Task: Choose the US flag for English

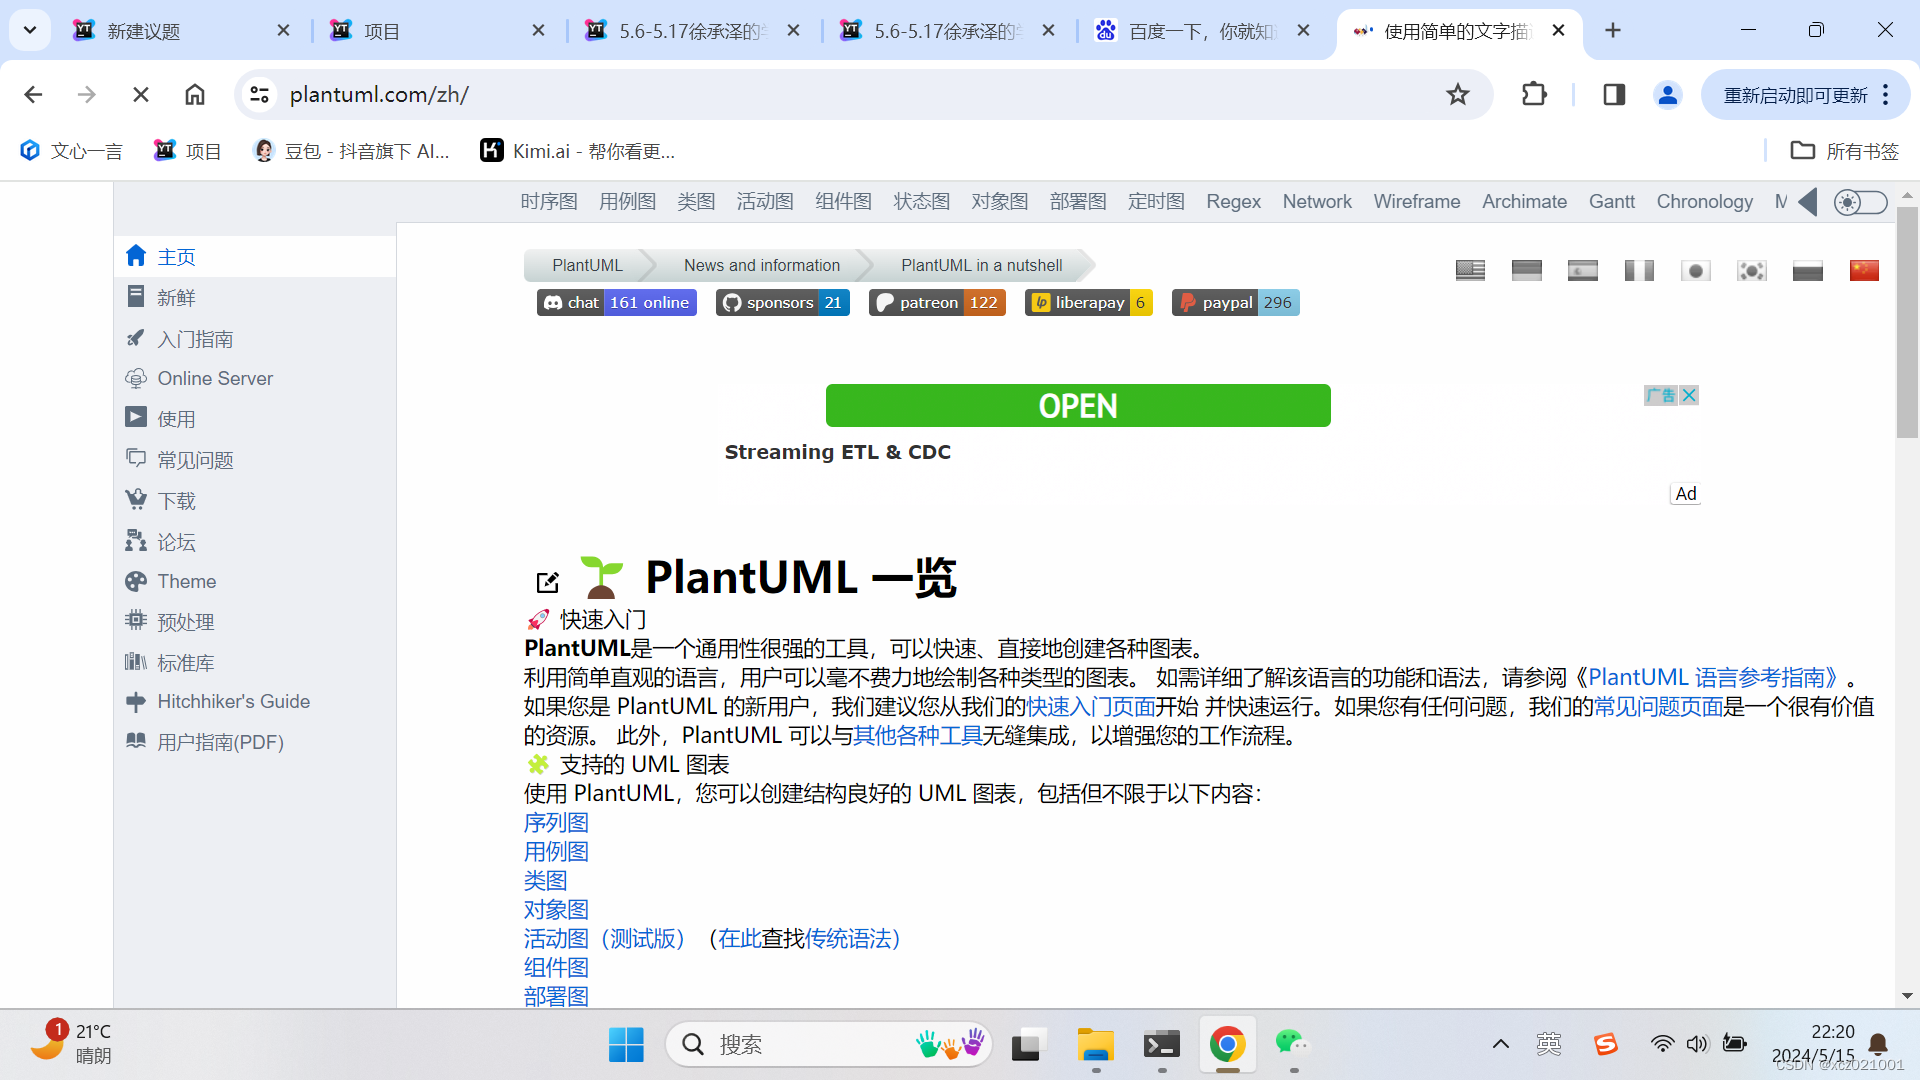Action: click(x=1470, y=271)
